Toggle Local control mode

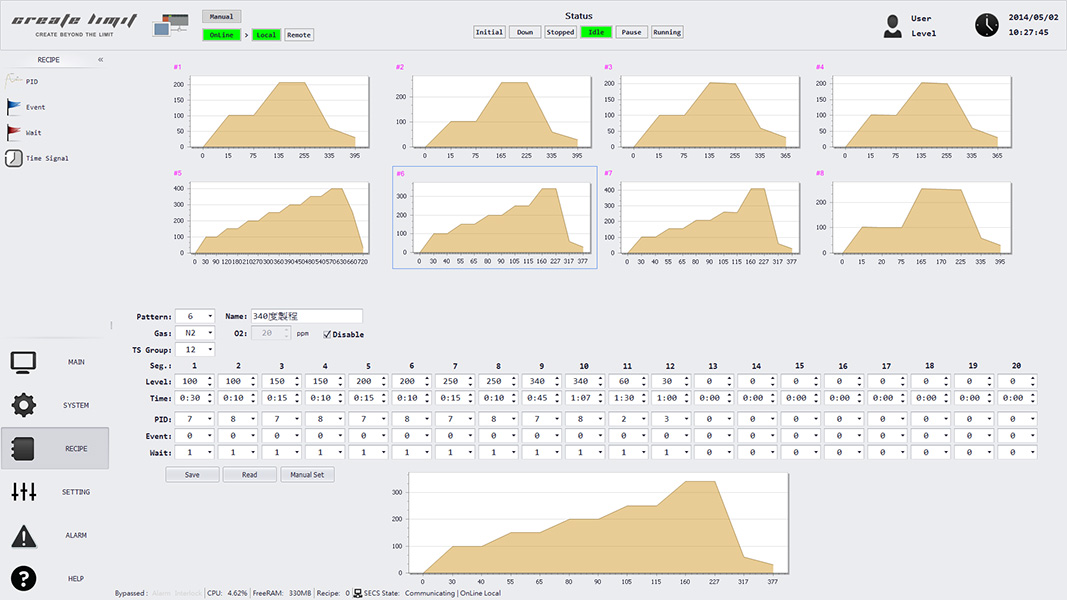coord(266,35)
